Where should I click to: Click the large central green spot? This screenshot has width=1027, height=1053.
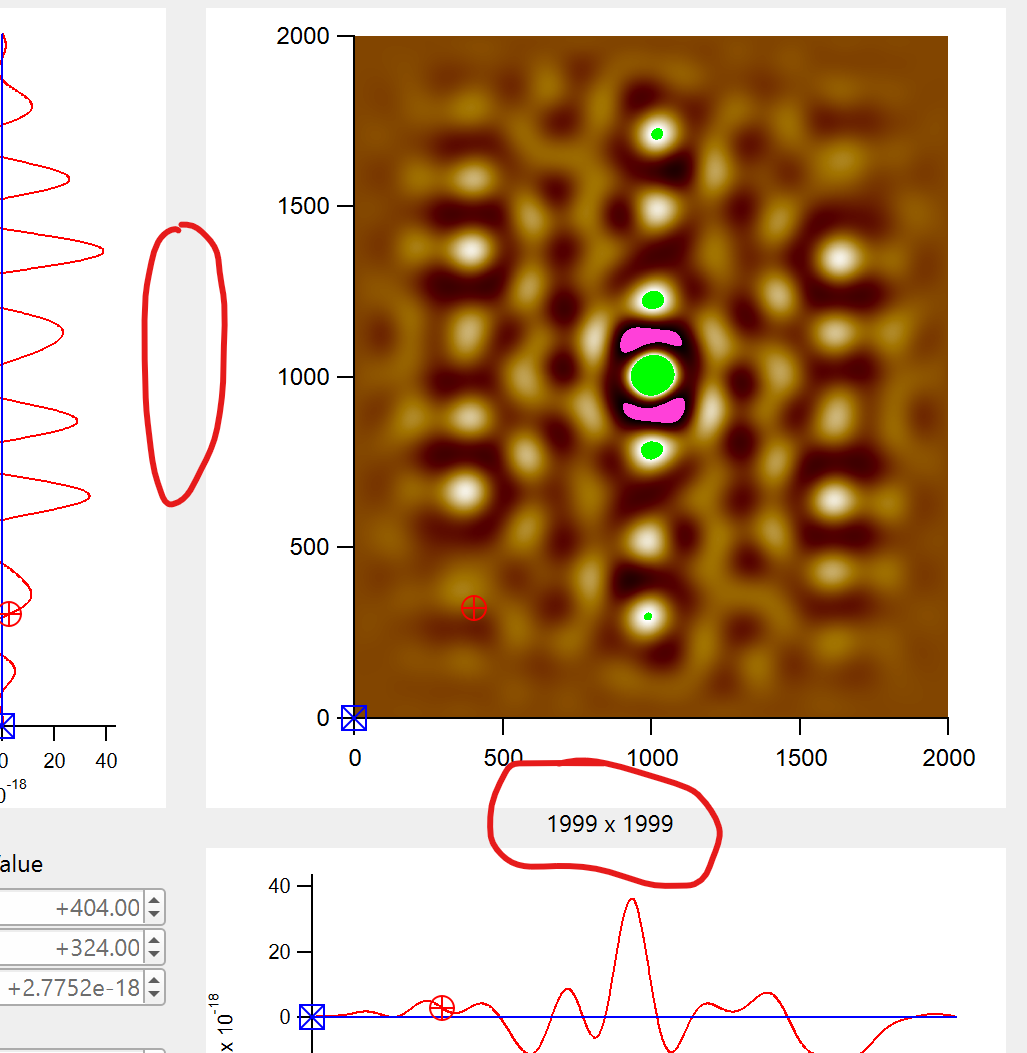pos(653,375)
